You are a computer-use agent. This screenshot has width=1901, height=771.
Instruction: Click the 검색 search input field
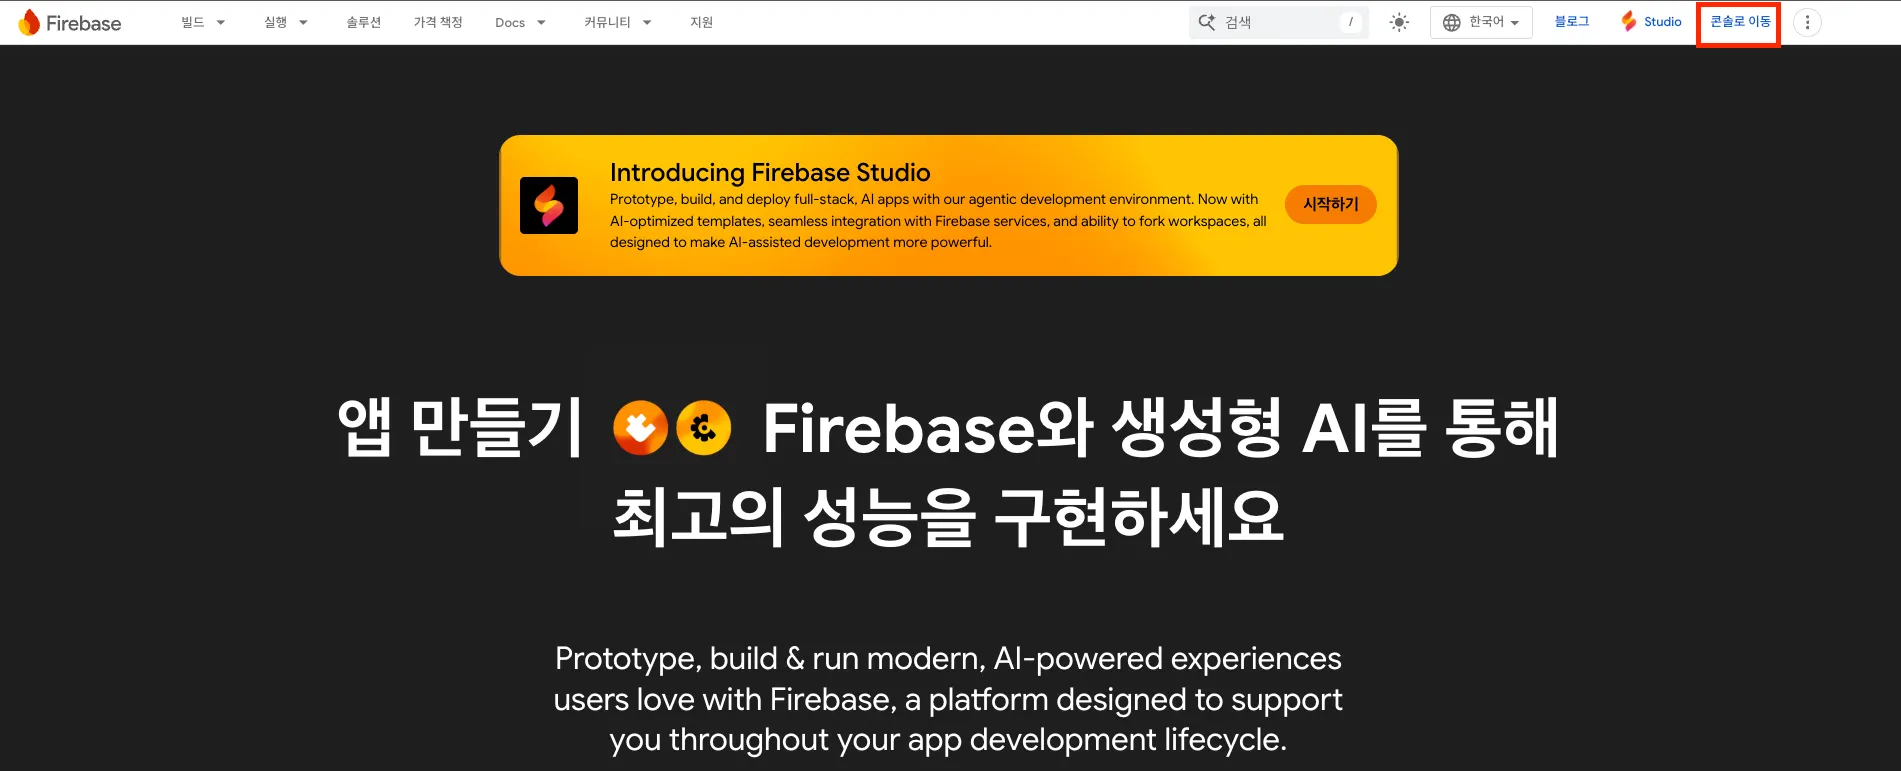1279,22
